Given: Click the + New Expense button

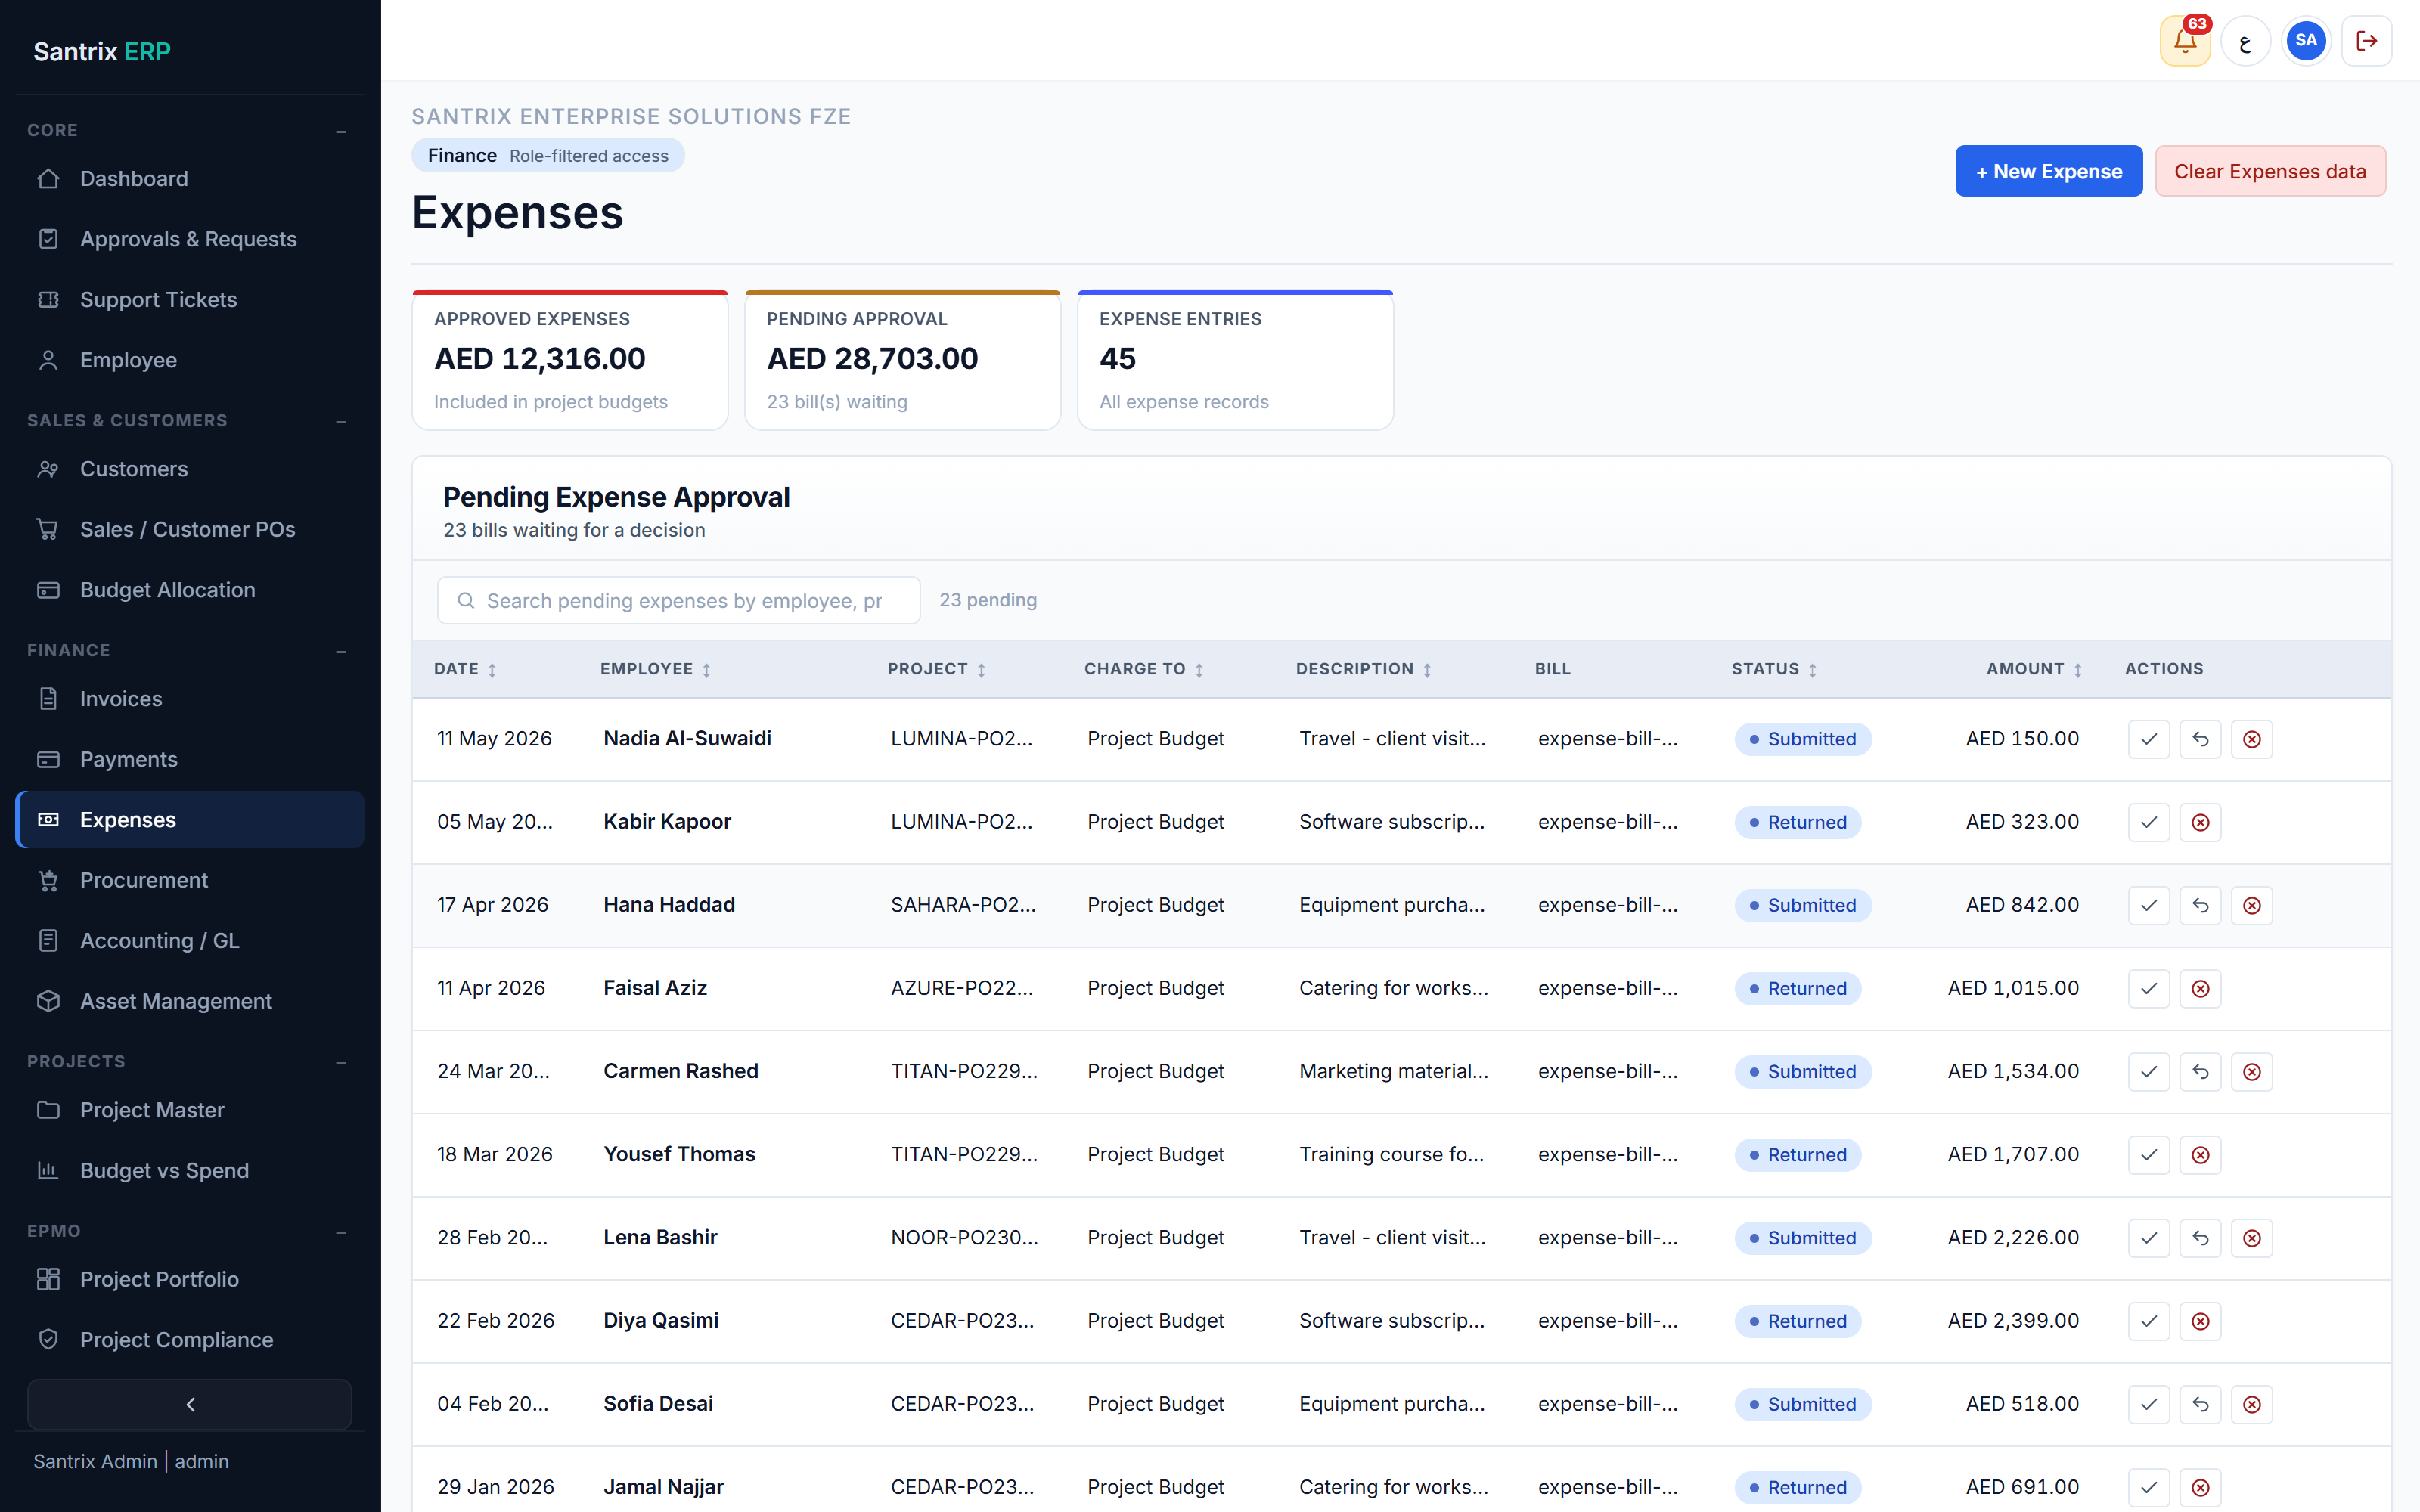Looking at the screenshot, I should (x=2048, y=171).
